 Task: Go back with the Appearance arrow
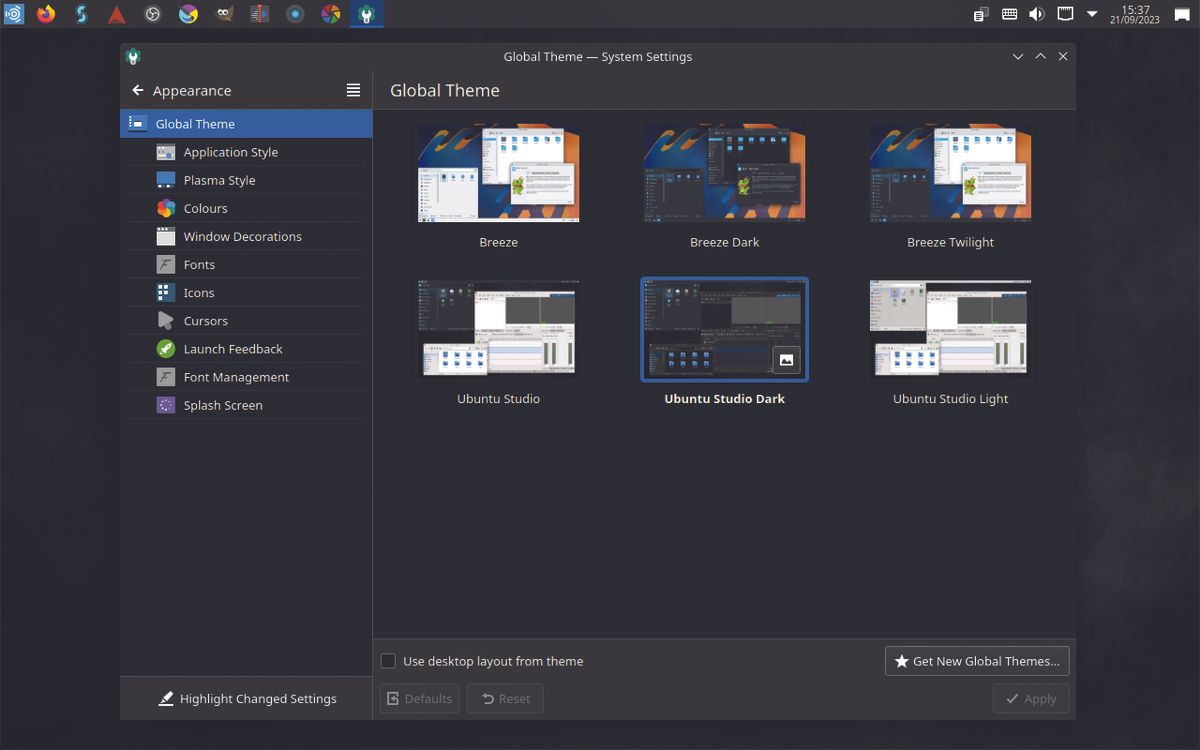[x=138, y=90]
